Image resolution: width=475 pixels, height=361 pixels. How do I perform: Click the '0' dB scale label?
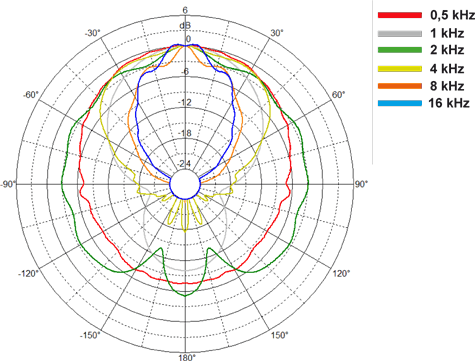coord(188,39)
